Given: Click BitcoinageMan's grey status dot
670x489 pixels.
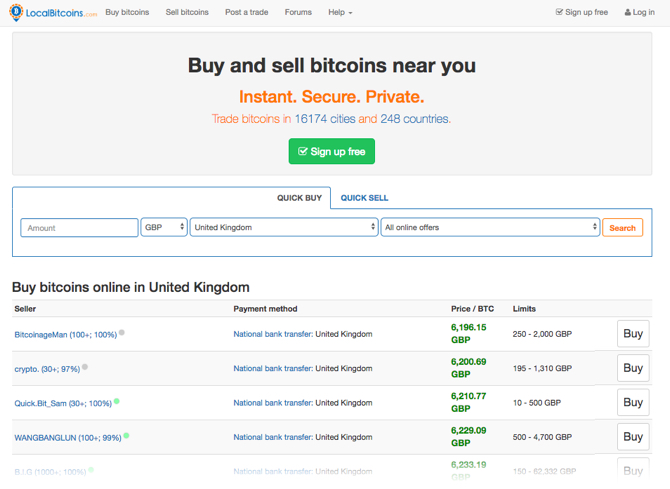Looking at the screenshot, I should click(122, 332).
